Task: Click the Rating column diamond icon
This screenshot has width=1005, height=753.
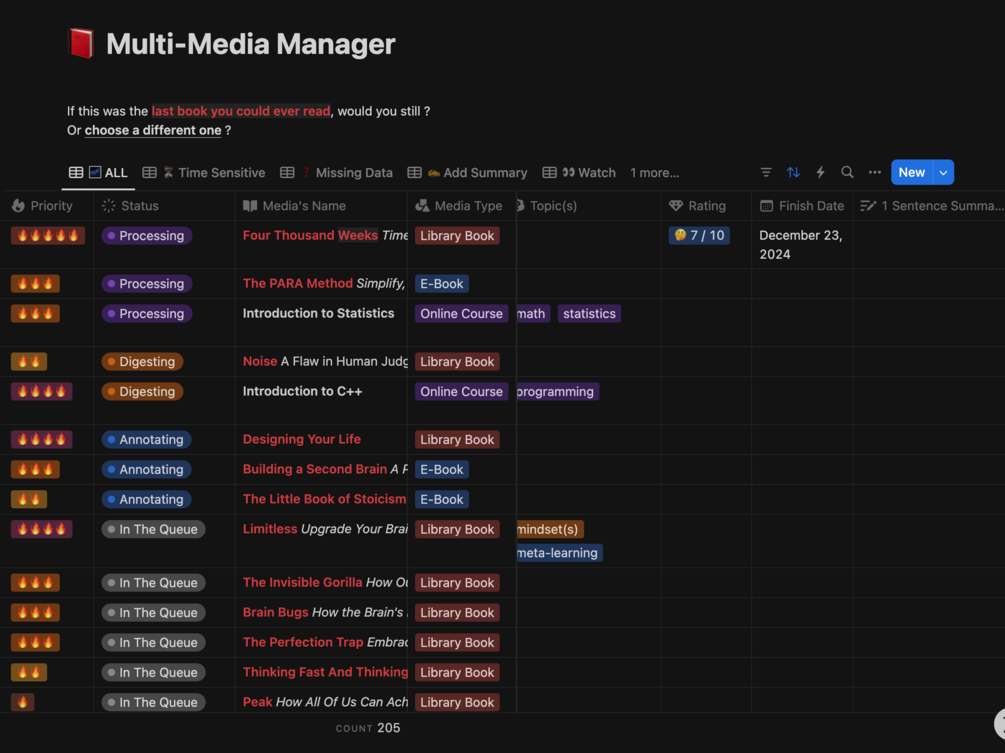Action: (x=676, y=206)
